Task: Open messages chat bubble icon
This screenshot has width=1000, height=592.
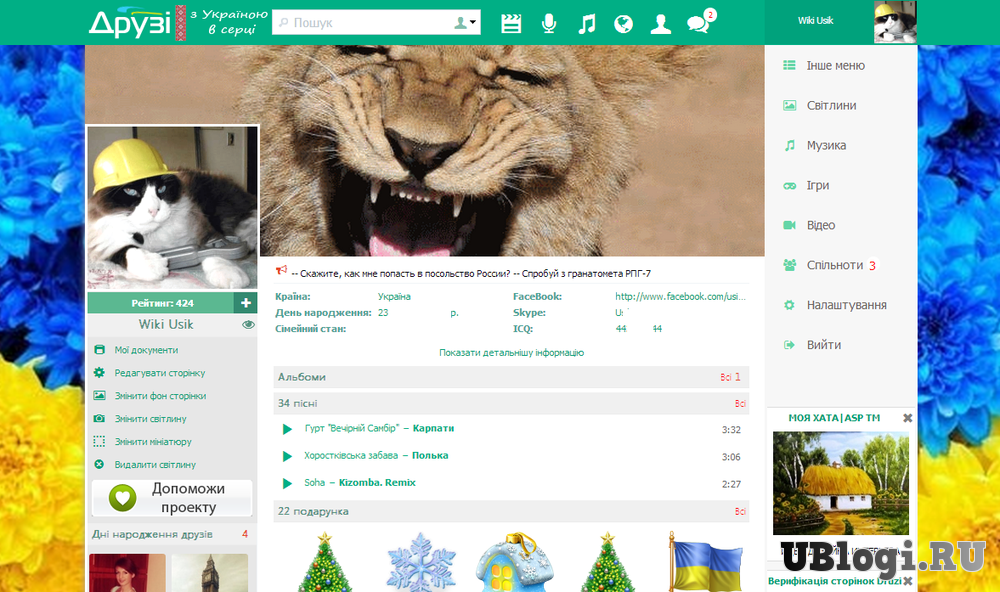Action: [698, 24]
